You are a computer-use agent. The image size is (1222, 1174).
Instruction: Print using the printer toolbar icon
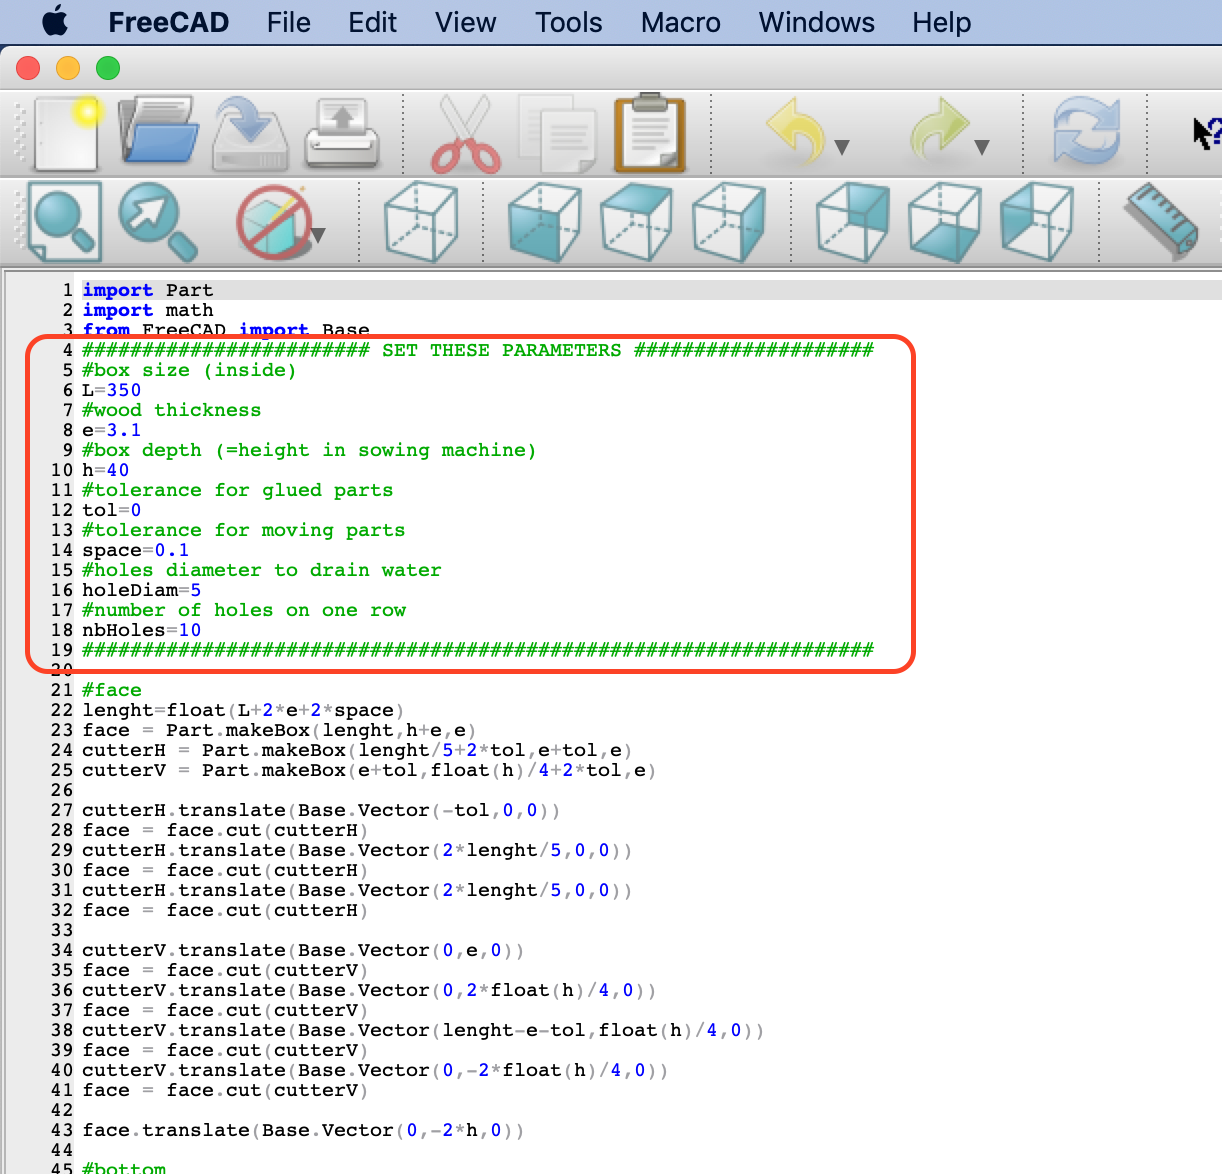tap(343, 132)
